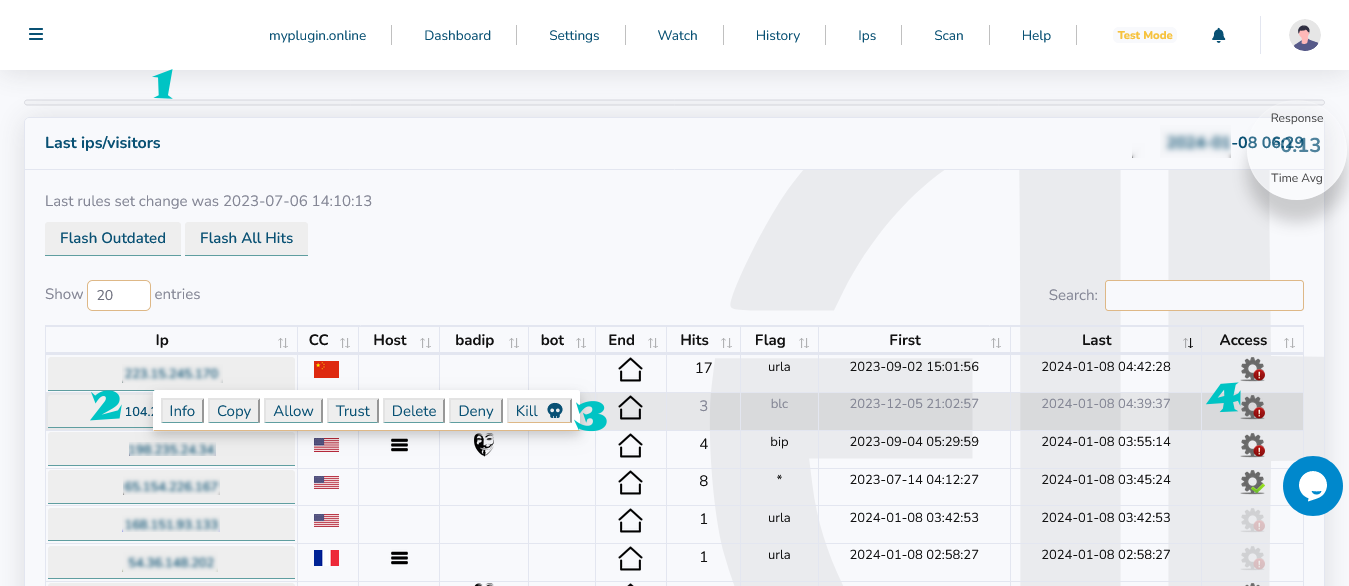This screenshot has height=586, width=1349.
Task: Click IP 65.154.226.167 cell
Action: tap(171, 487)
